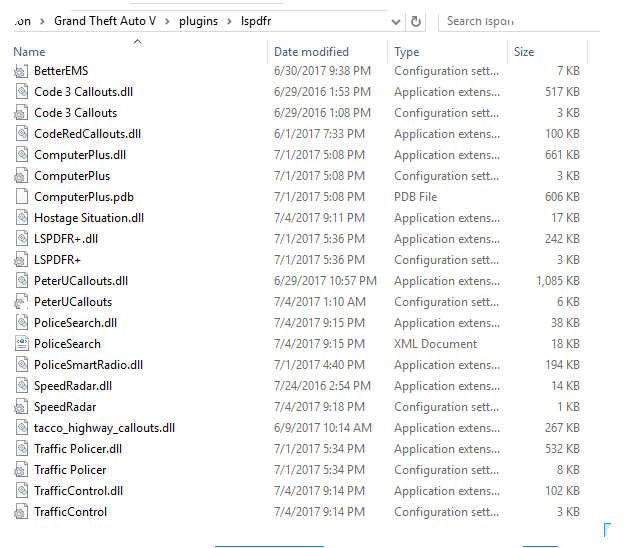Image resolution: width=632 pixels, height=548 pixels.
Task: Expand the chevron after Grand Theft Auto V
Action: tap(167, 21)
